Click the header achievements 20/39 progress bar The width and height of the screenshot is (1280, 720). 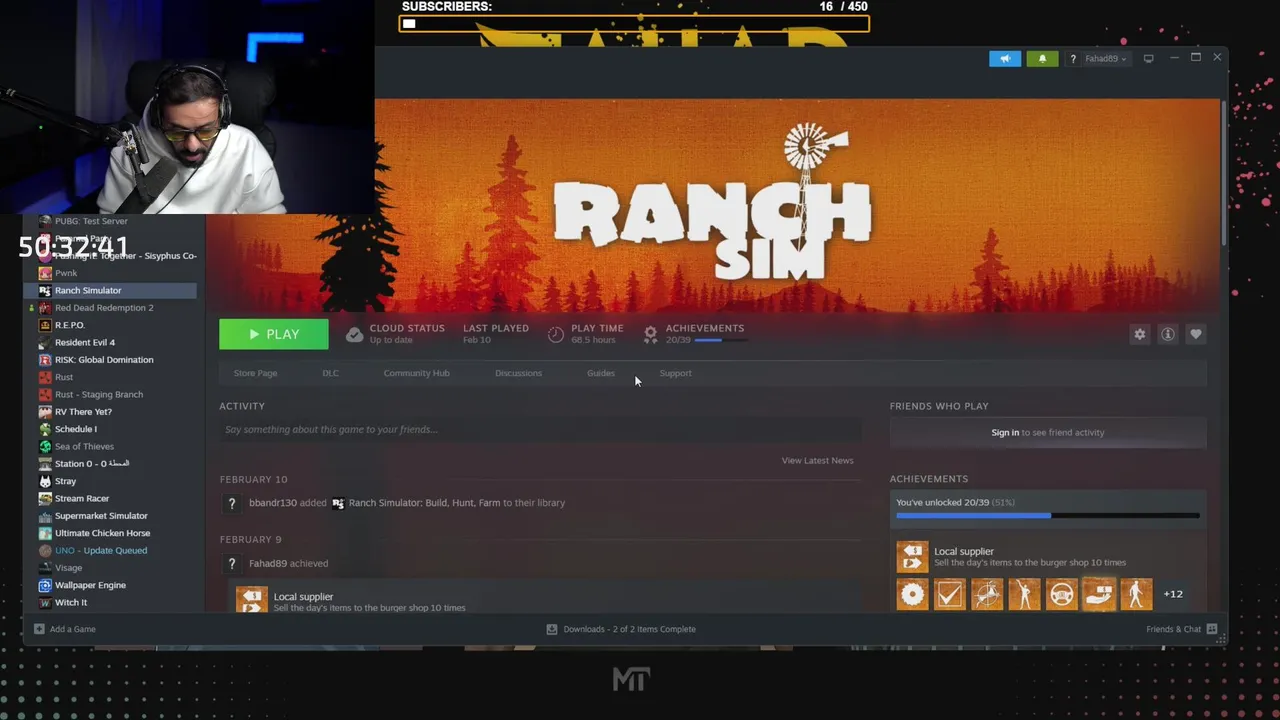click(720, 340)
